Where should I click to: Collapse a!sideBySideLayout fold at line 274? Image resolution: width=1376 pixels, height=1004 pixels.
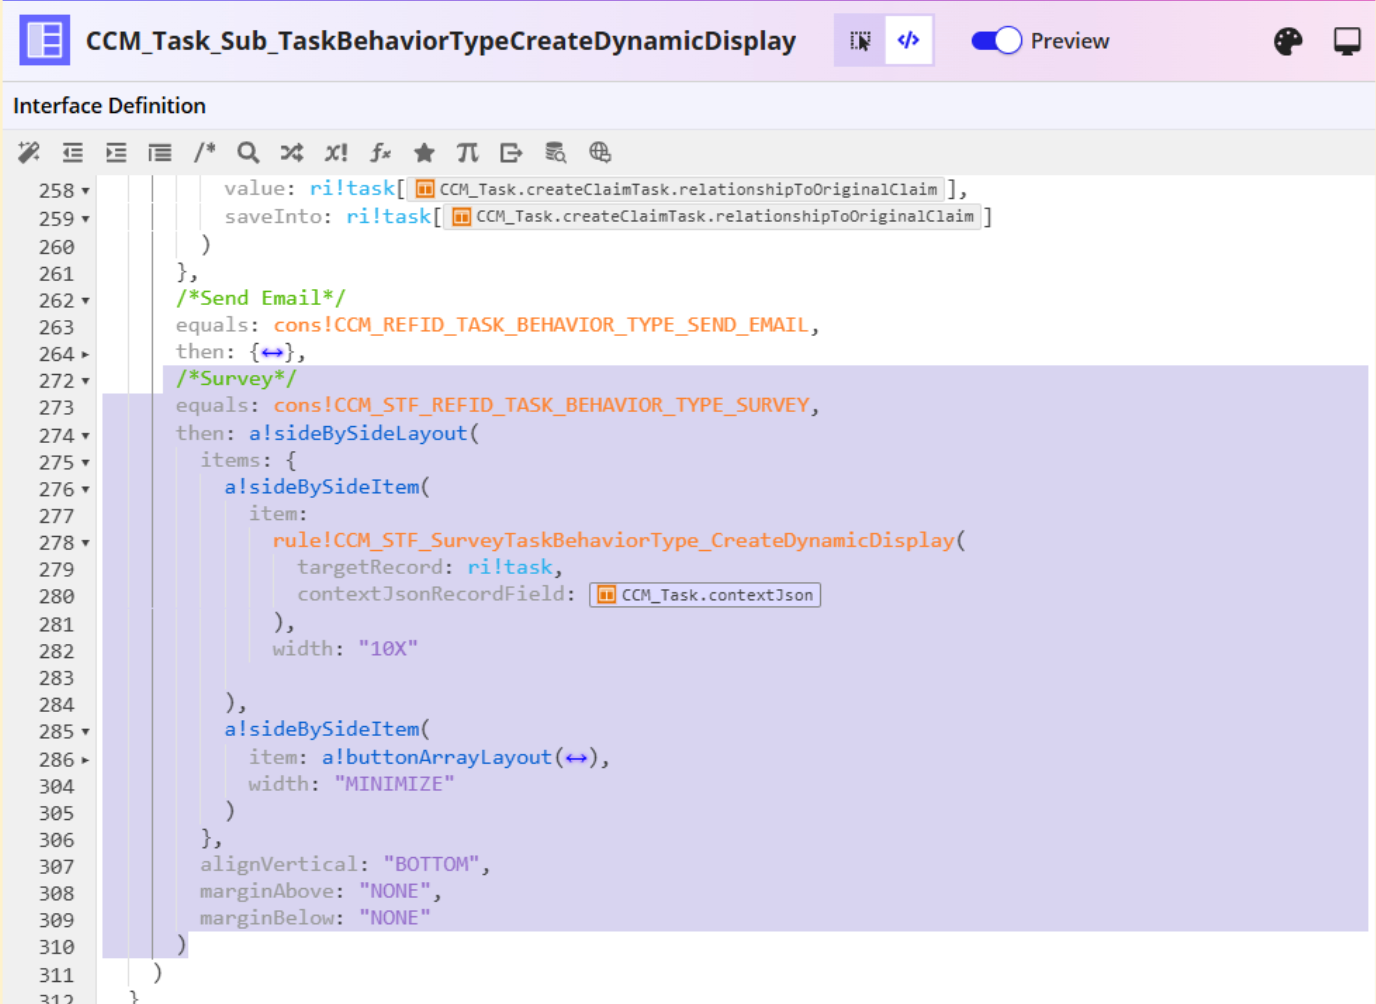pyautogui.click(x=85, y=436)
